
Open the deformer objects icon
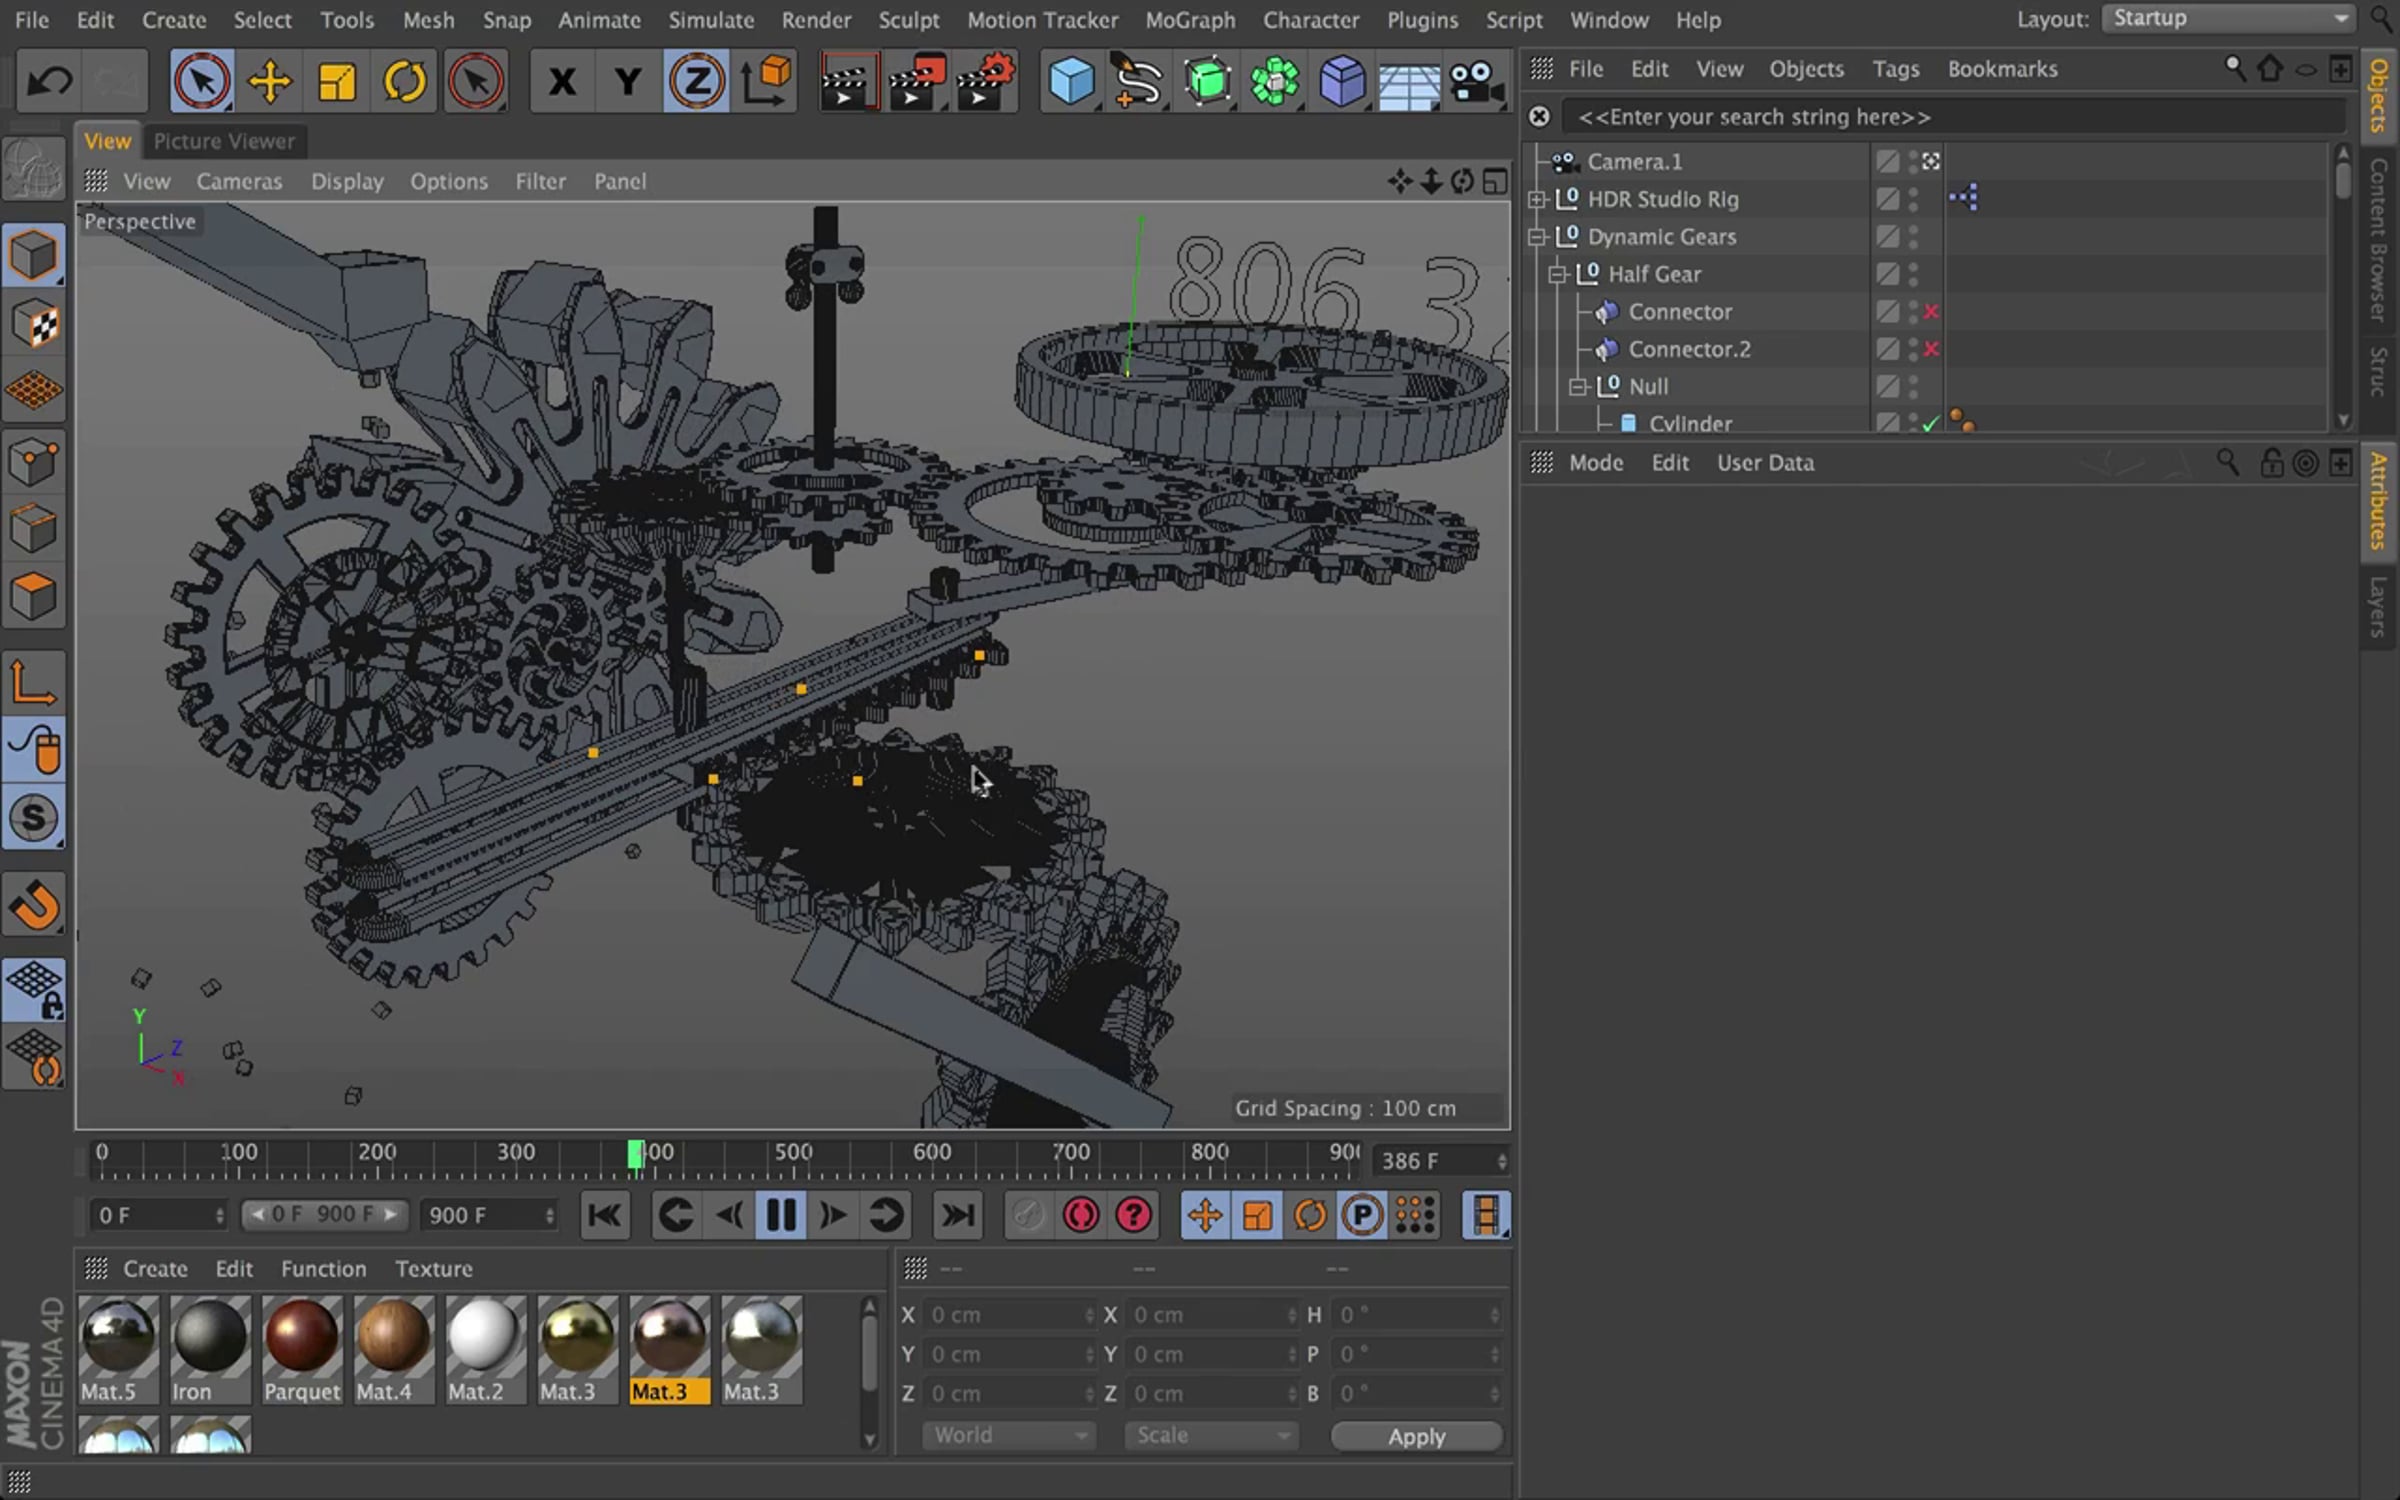[1341, 80]
